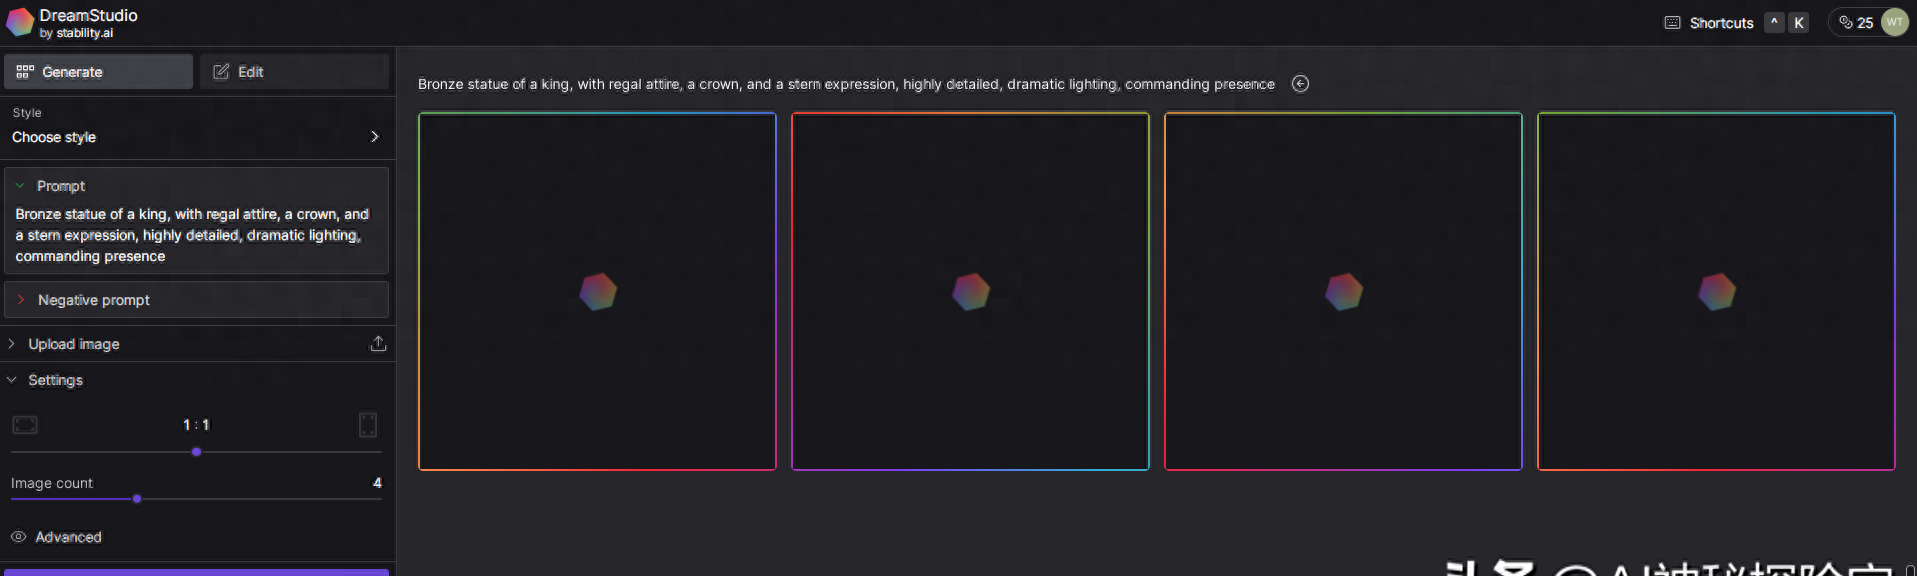Screen dimensions: 1917x576
Task: Click the aspect ratio slider handle
Action: point(196,452)
